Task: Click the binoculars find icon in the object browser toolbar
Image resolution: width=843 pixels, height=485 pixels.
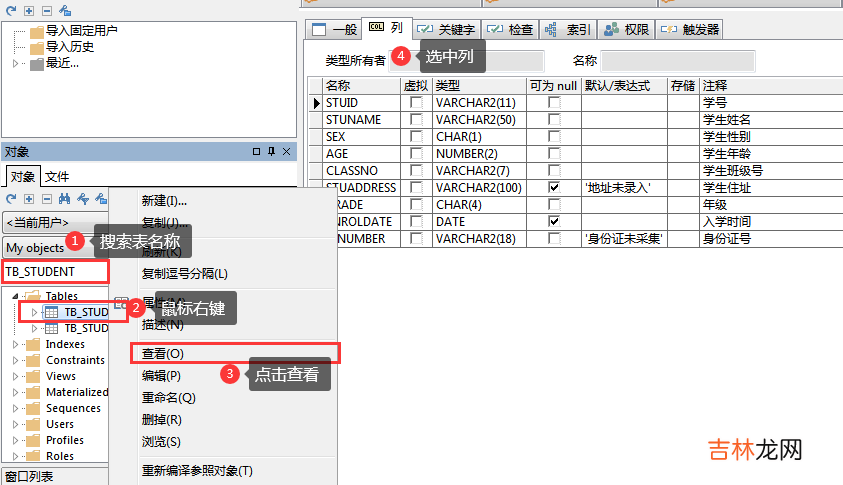Action: pyautogui.click(x=65, y=199)
